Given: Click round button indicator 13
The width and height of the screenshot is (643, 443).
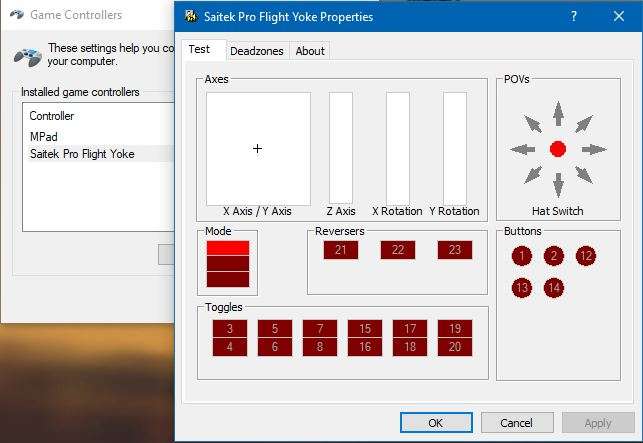Looking at the screenshot, I should 522,288.
